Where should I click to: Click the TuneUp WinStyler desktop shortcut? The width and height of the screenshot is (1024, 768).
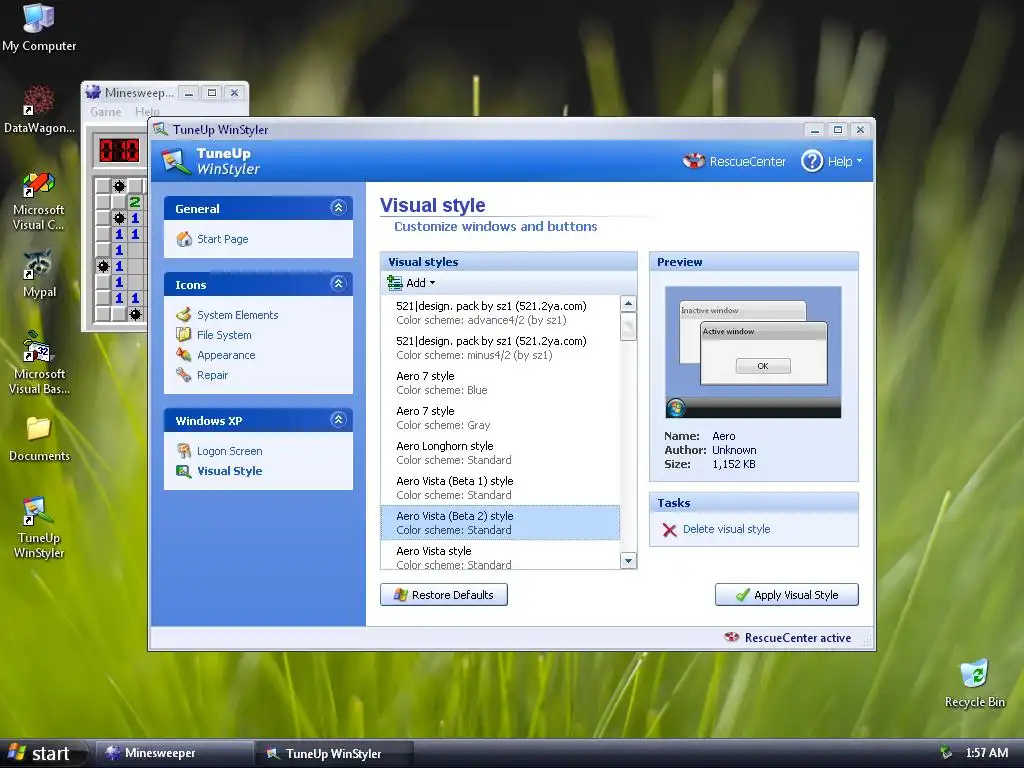click(39, 528)
